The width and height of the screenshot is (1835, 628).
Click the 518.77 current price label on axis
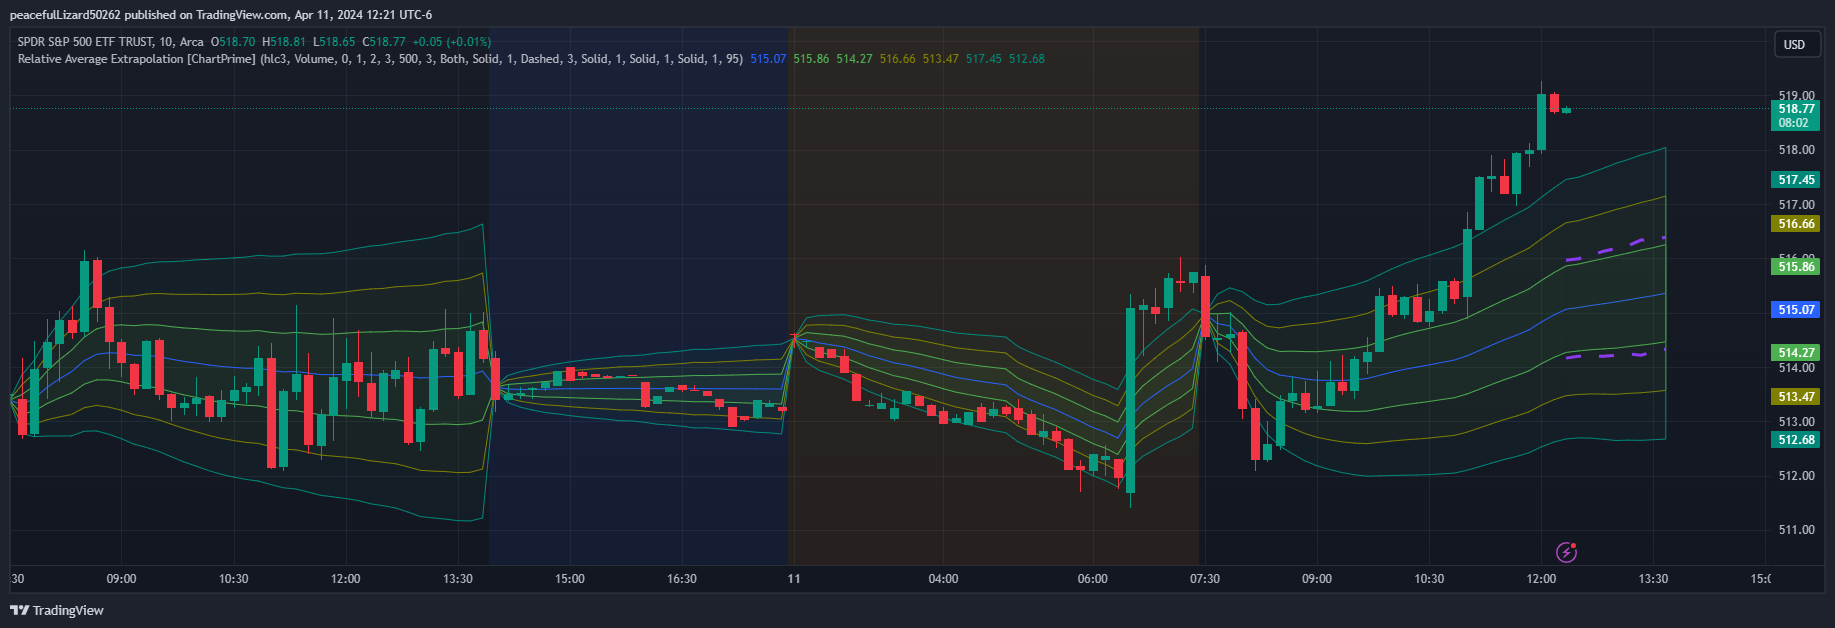tap(1796, 109)
